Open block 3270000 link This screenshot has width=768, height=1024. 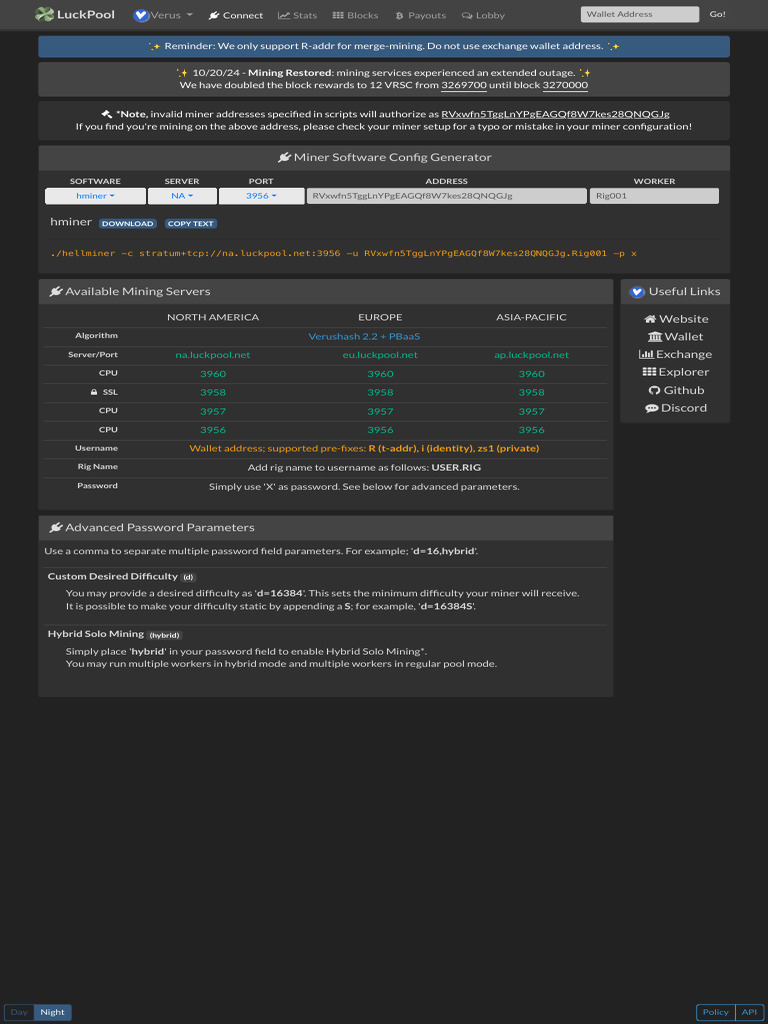[565, 85]
